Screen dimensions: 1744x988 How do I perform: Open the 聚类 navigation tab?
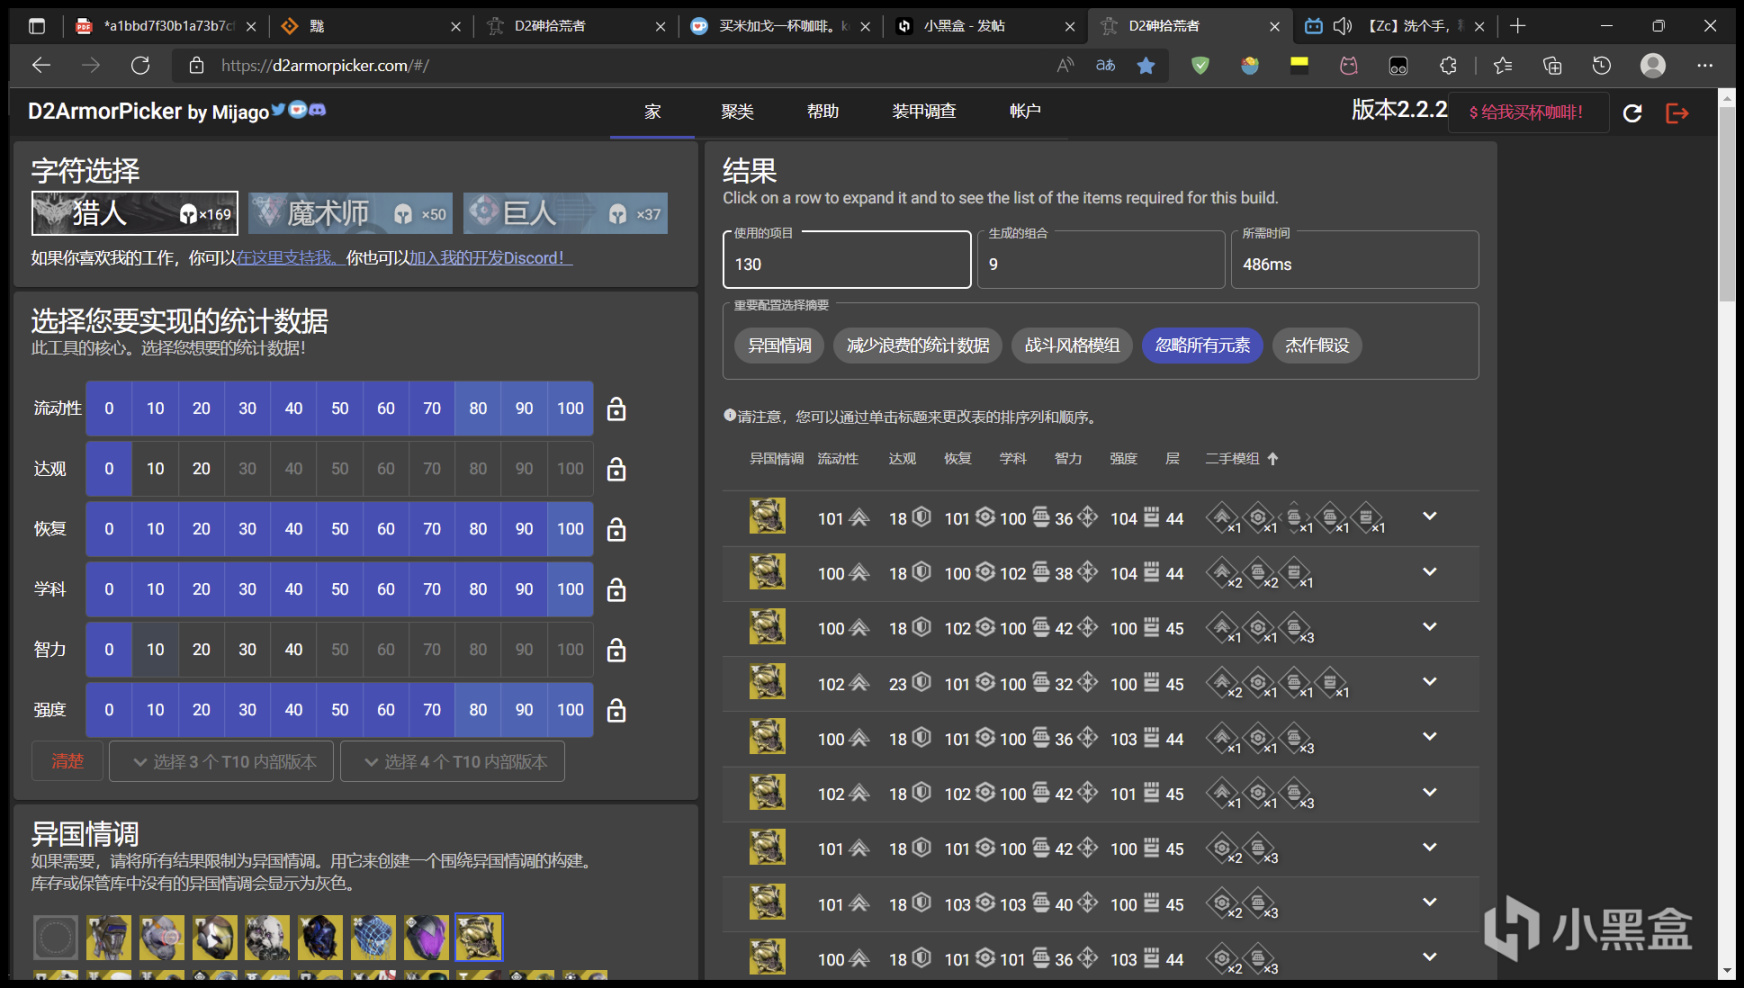pos(737,111)
